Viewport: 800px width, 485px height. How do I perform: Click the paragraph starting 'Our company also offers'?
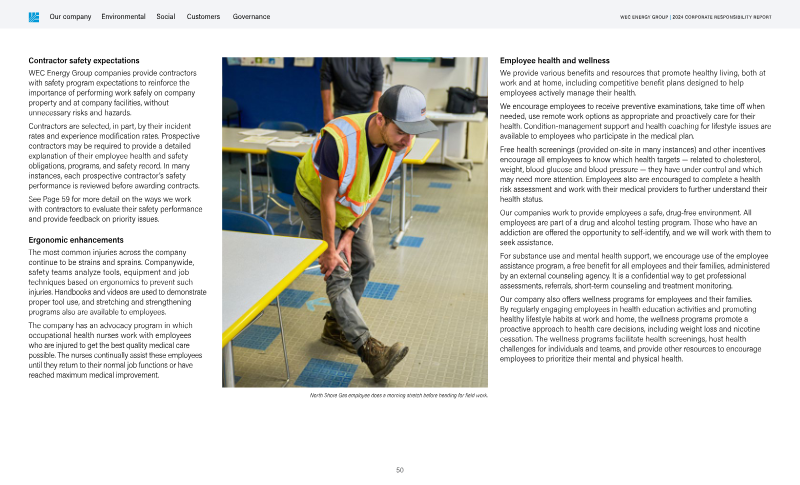click(x=633, y=328)
